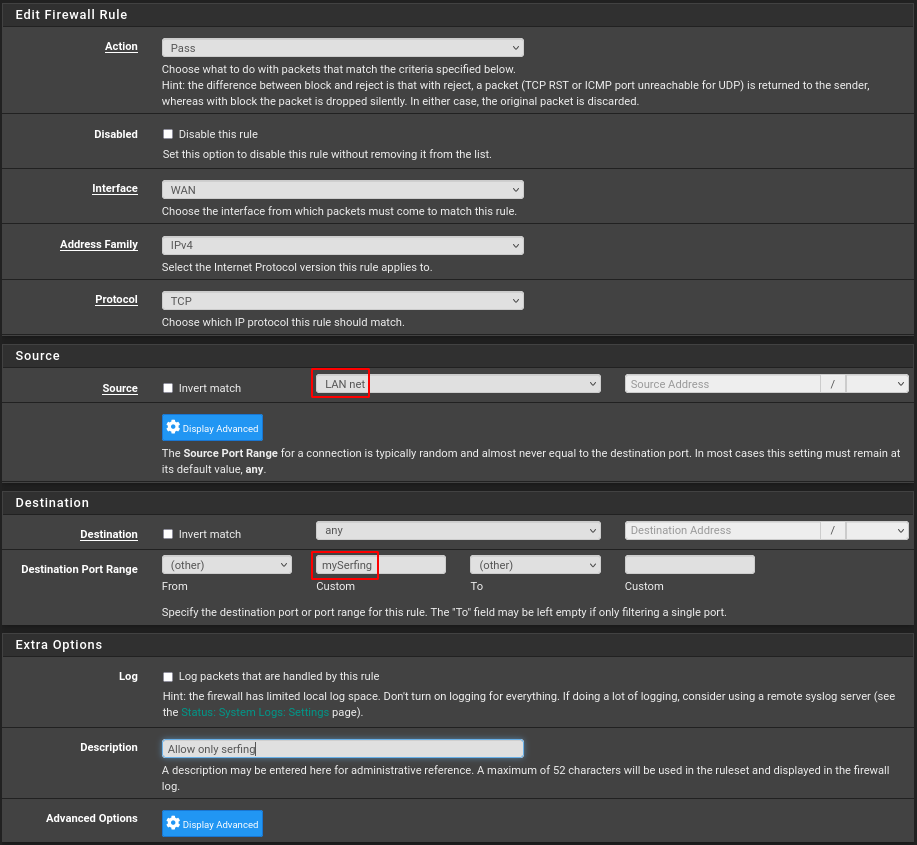This screenshot has height=845, width=917.
Task: Click the Destination Address input field
Action: [721, 531]
